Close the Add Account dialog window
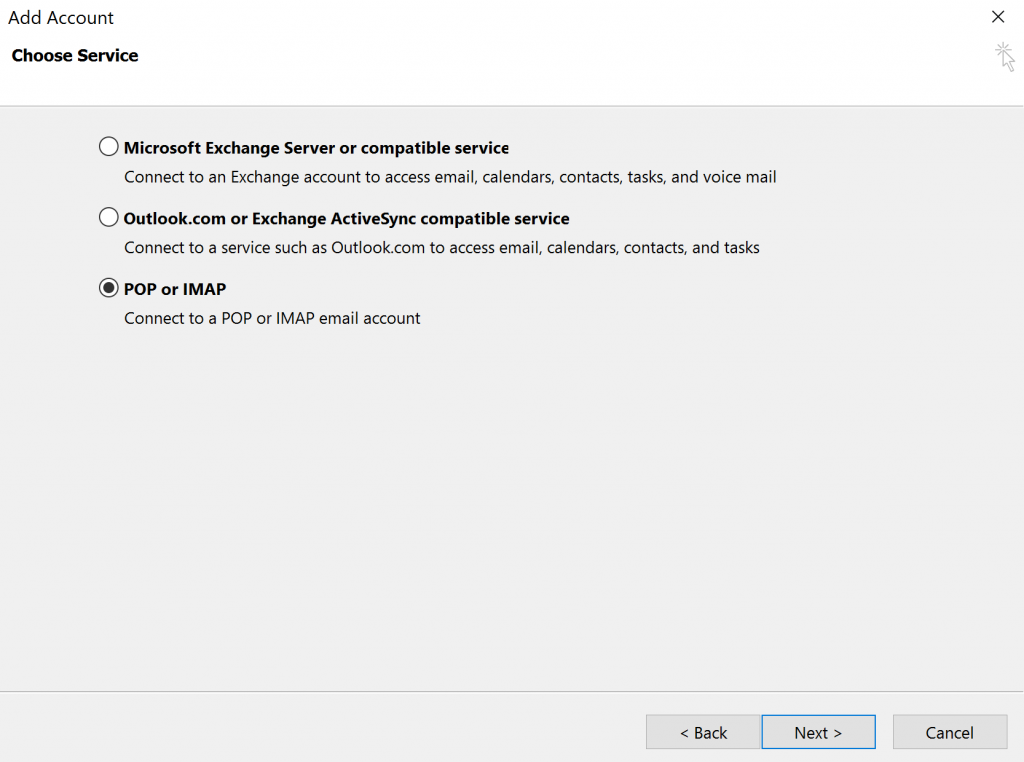1024x762 pixels. tap(997, 17)
